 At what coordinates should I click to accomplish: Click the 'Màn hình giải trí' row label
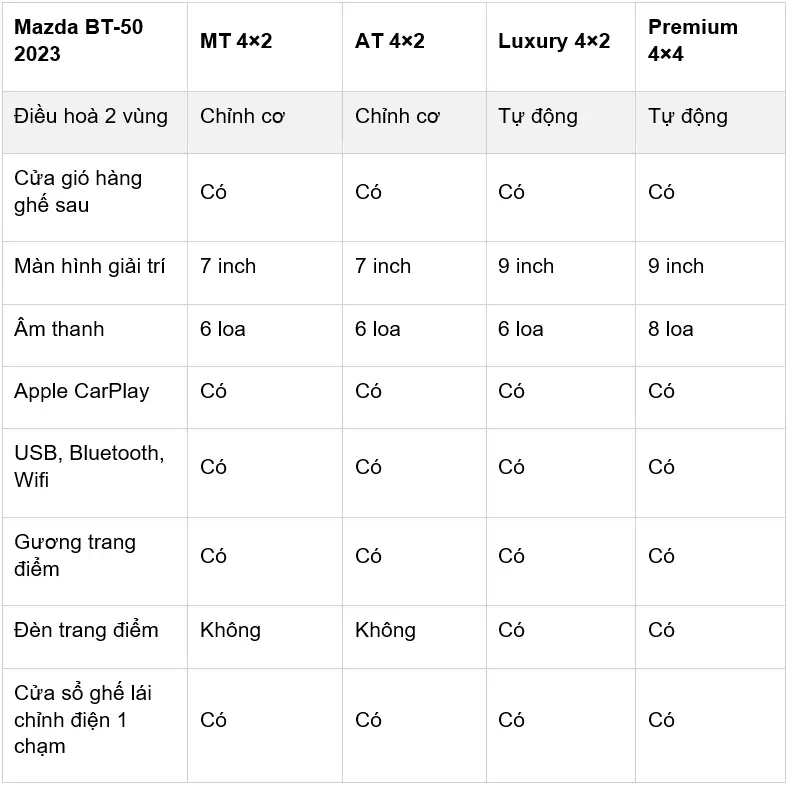[x=90, y=266]
